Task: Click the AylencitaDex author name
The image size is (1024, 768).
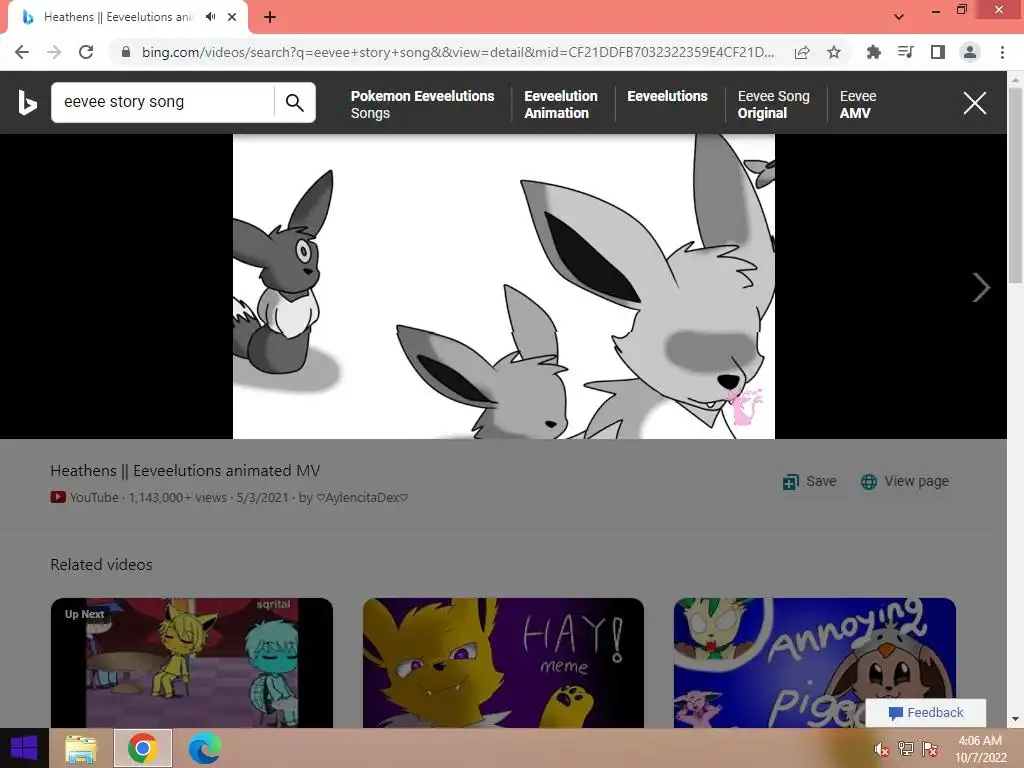Action: pos(362,498)
